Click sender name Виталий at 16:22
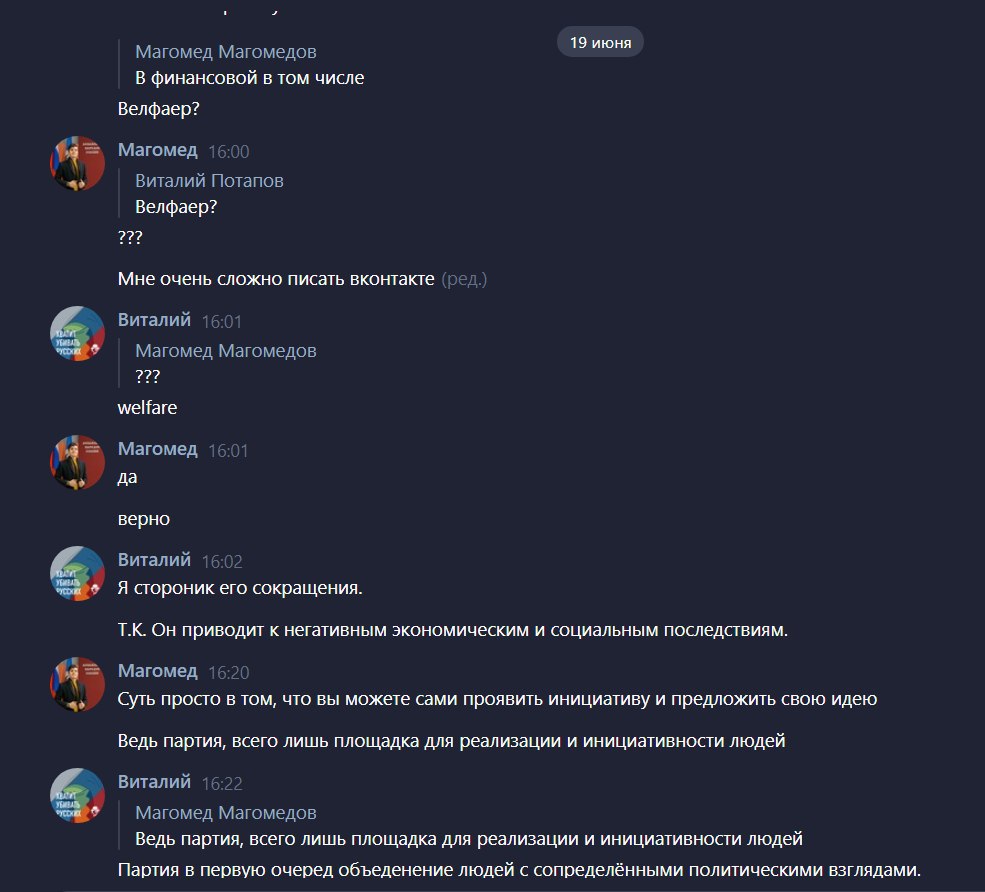 coord(155,782)
